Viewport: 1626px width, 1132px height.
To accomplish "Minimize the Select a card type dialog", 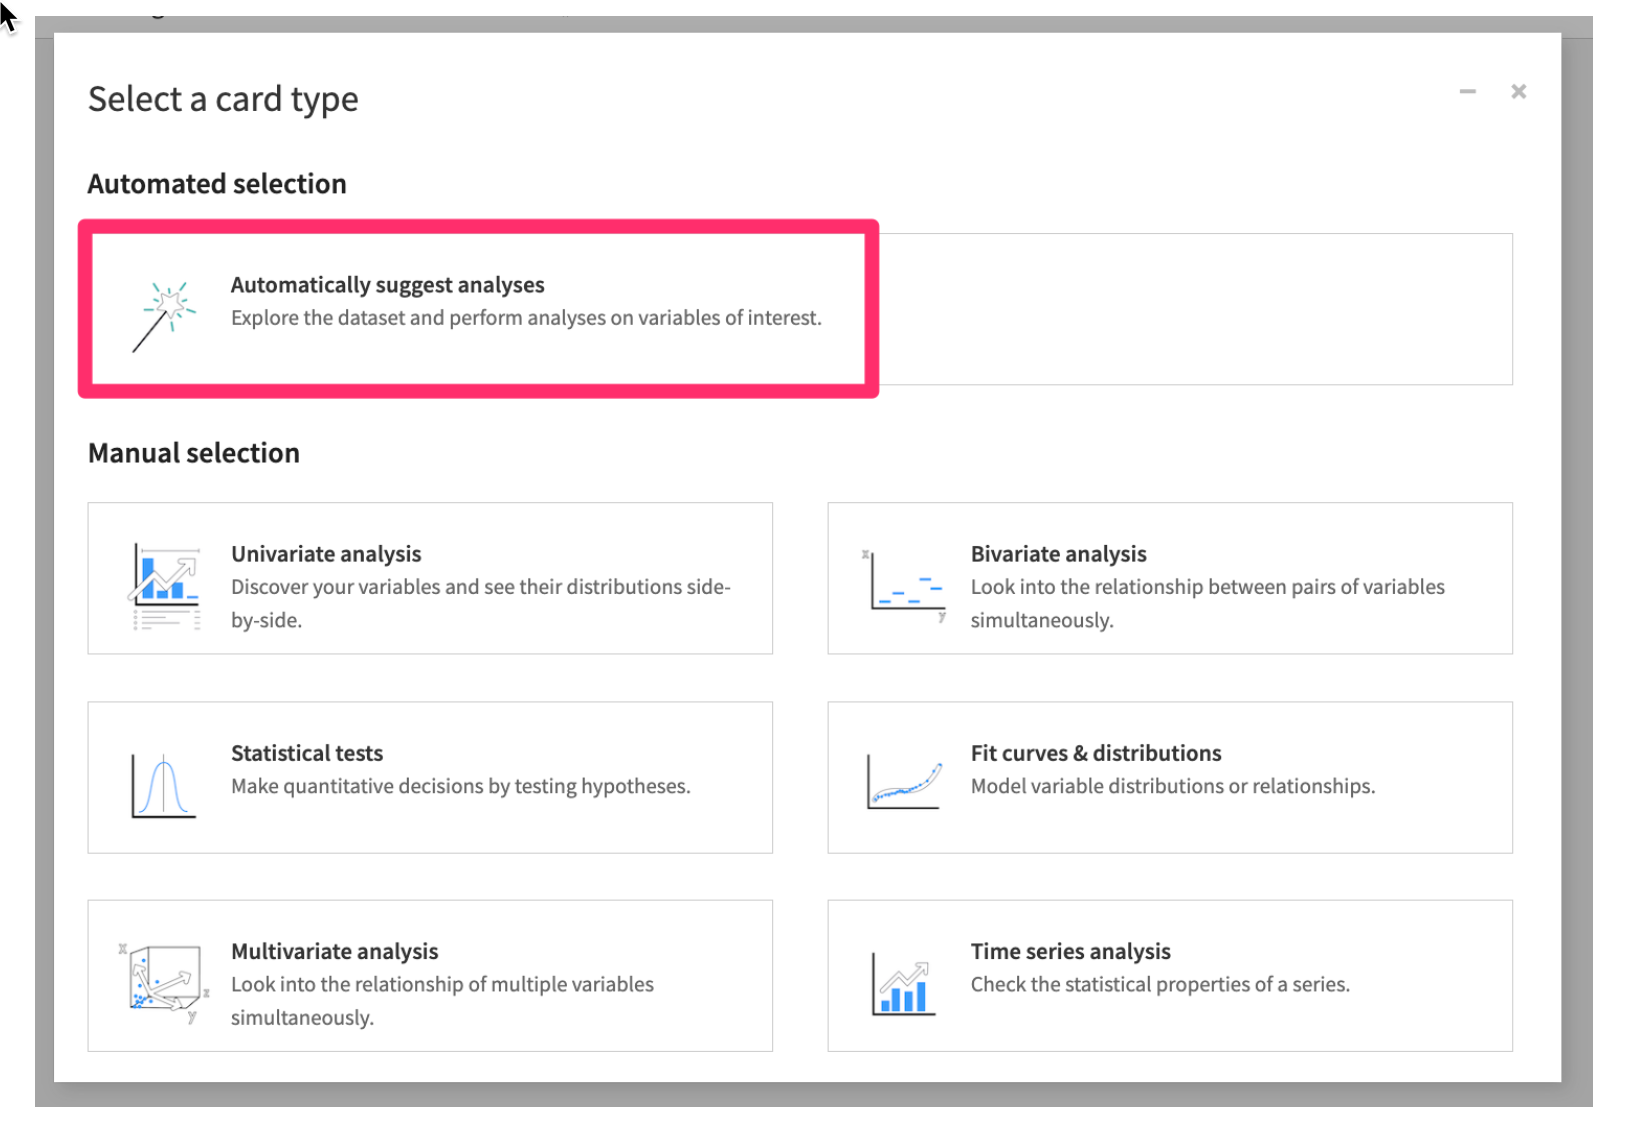I will (1467, 92).
